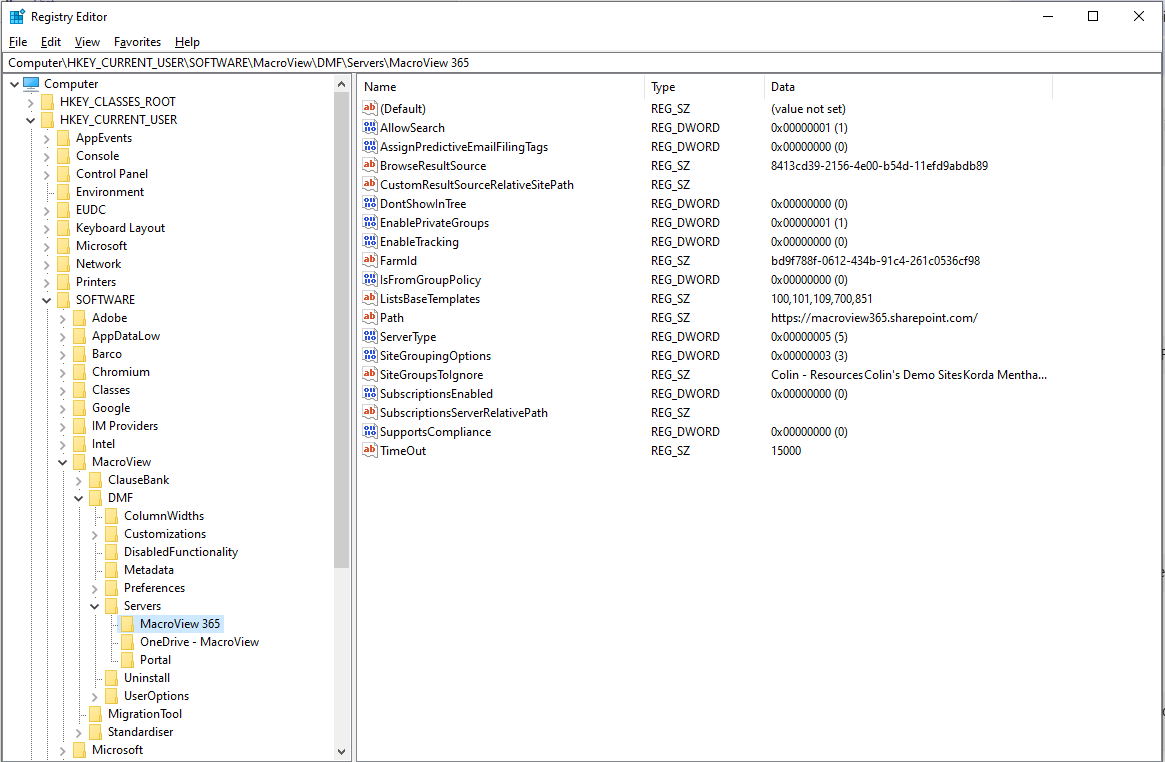Click the string icon beside FarmId
Image resolution: width=1165 pixels, height=762 pixels.
370,261
